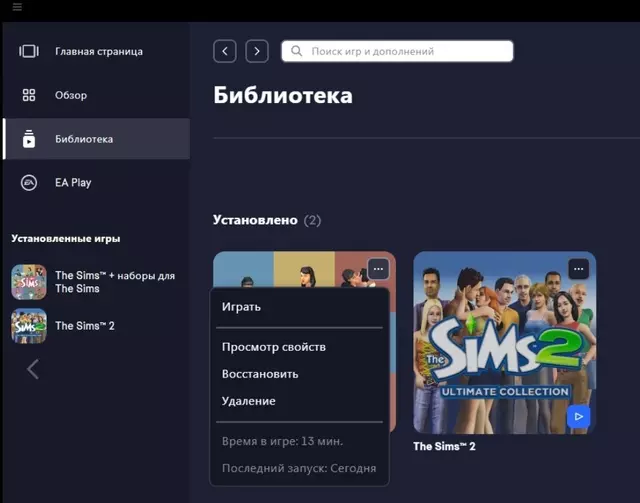This screenshot has height=503, width=640.
Task: Select Просмотр свойств in context menu
Action: coord(299,347)
